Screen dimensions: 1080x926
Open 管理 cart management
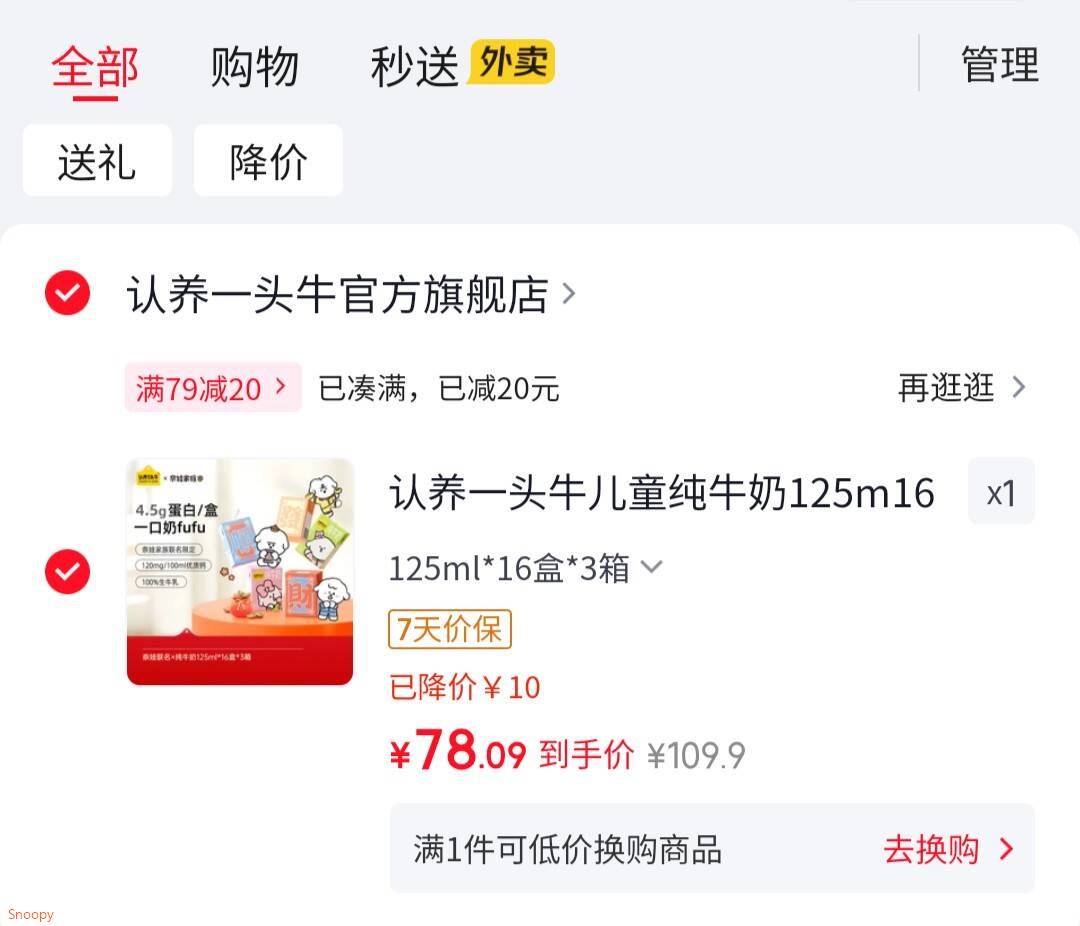tap(1000, 65)
